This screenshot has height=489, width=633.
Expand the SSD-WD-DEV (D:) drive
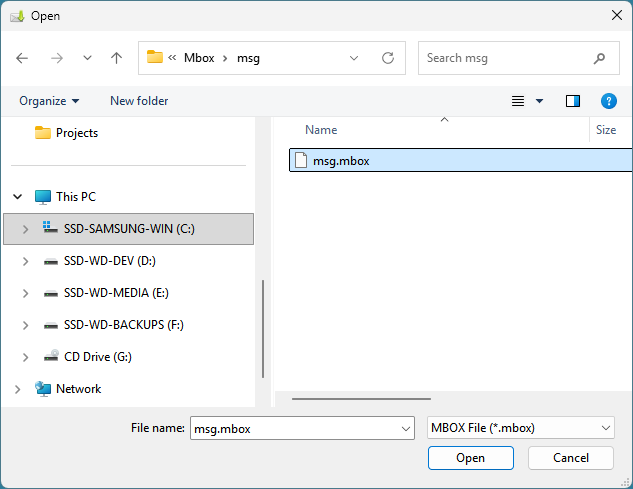(x=25, y=261)
